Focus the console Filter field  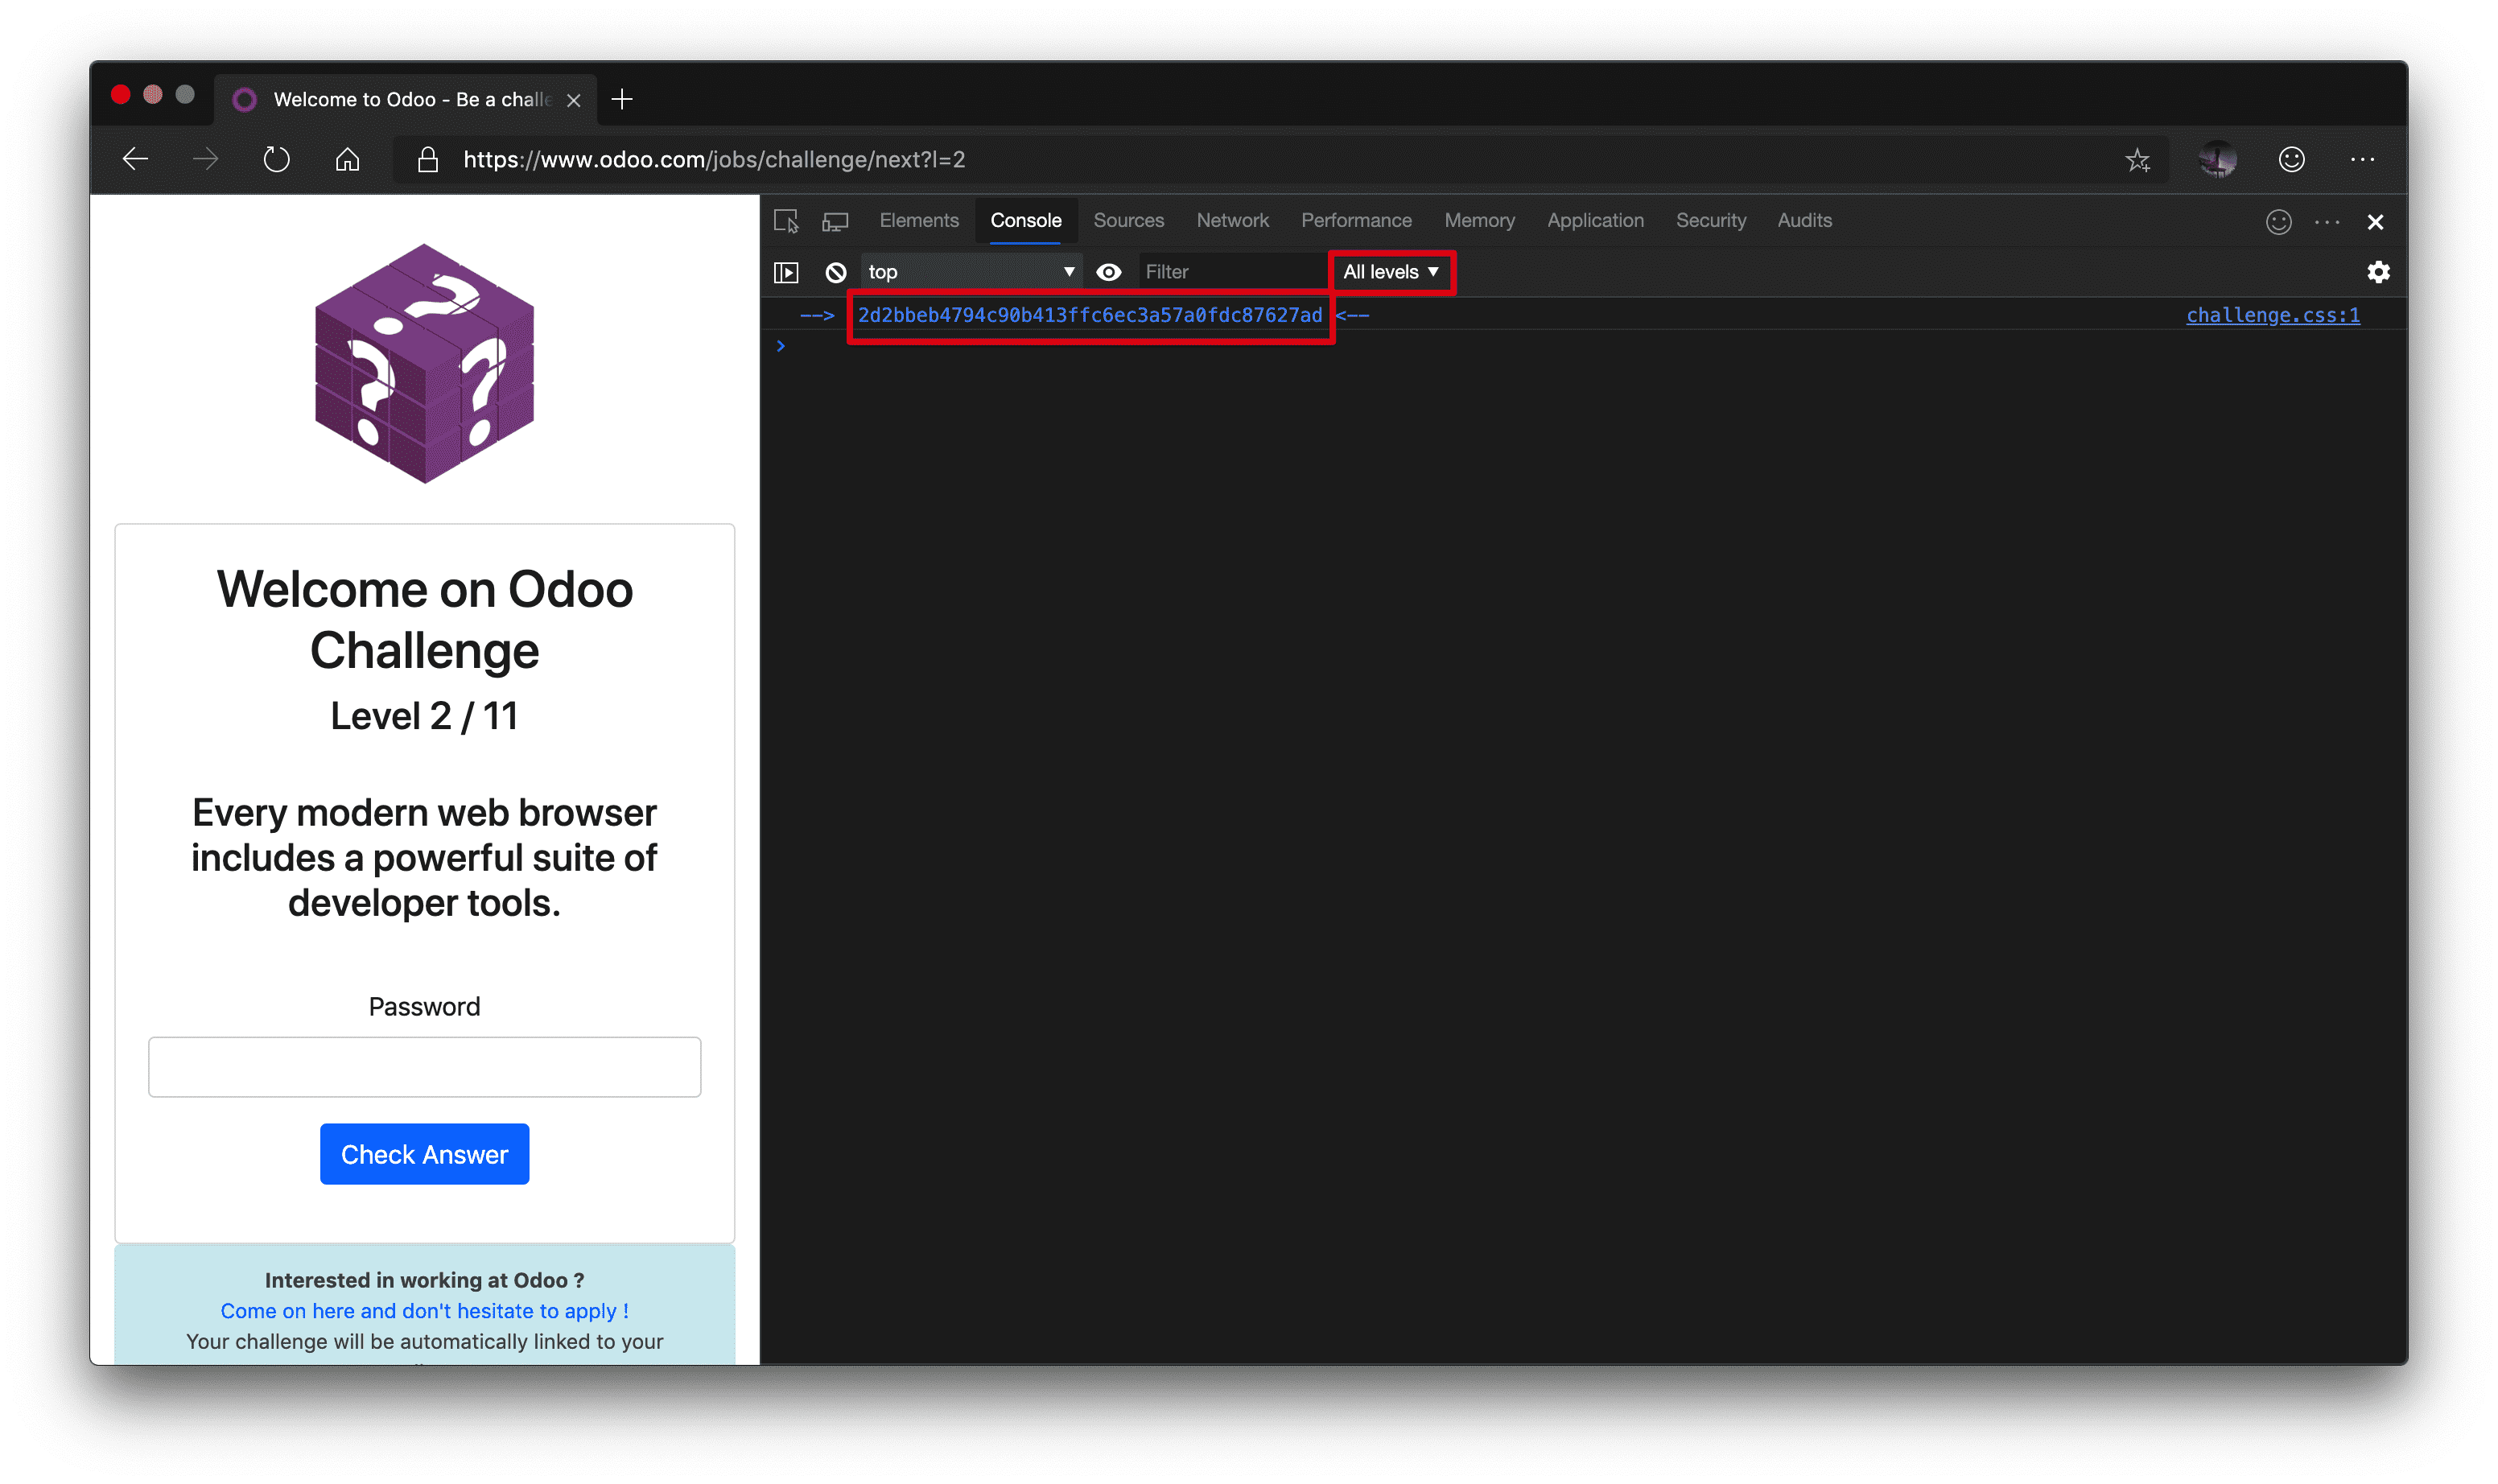pos(1232,272)
